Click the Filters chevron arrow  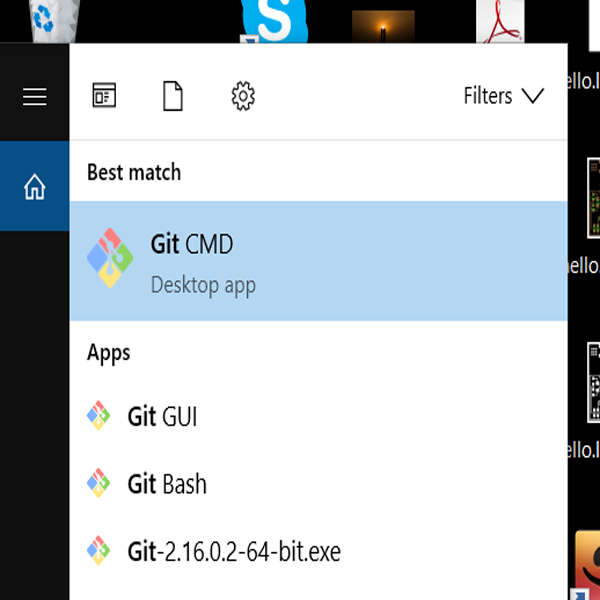(x=533, y=96)
